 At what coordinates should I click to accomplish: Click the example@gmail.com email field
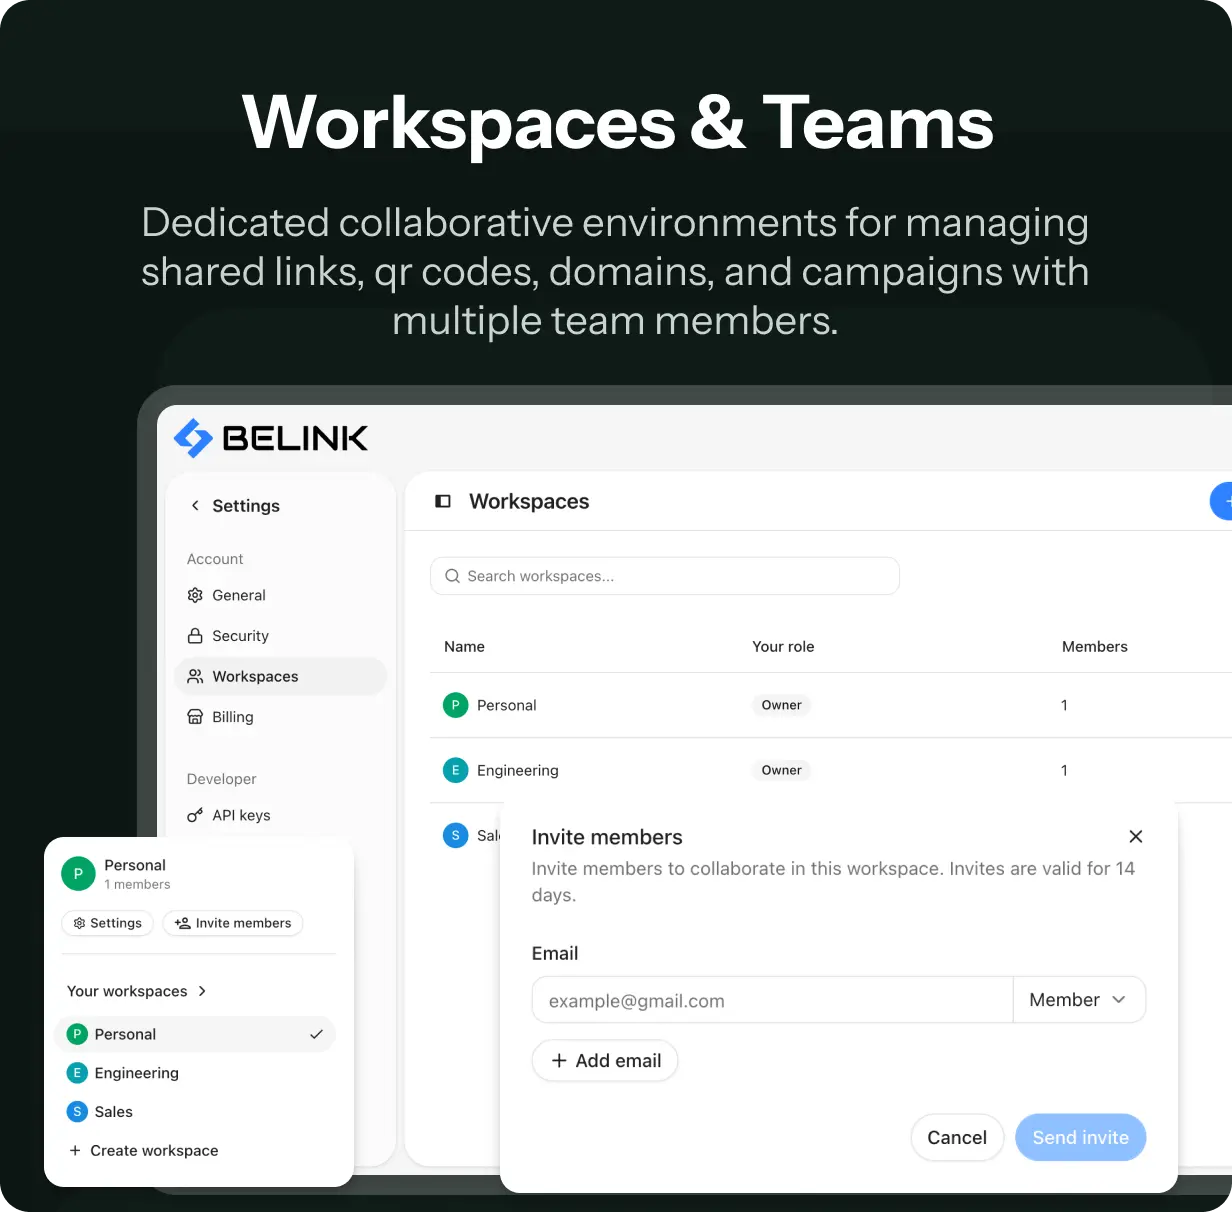pyautogui.click(x=773, y=1000)
